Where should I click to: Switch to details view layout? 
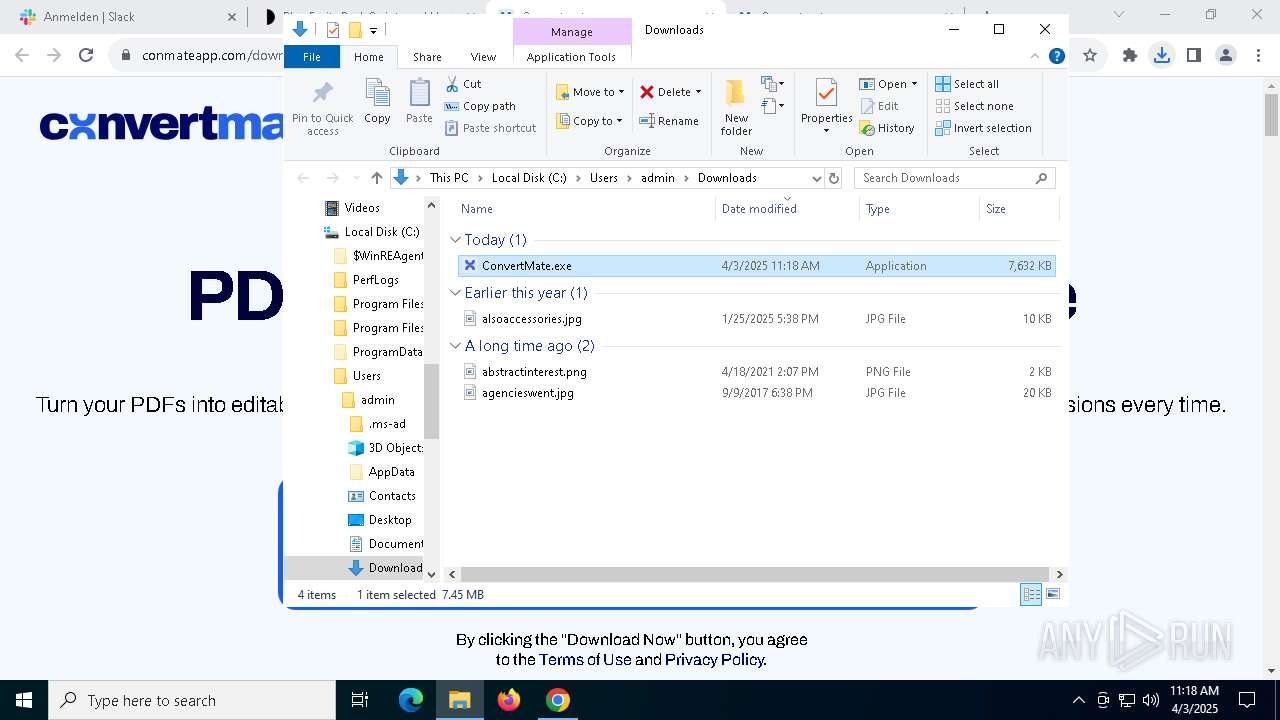pyautogui.click(x=1031, y=595)
